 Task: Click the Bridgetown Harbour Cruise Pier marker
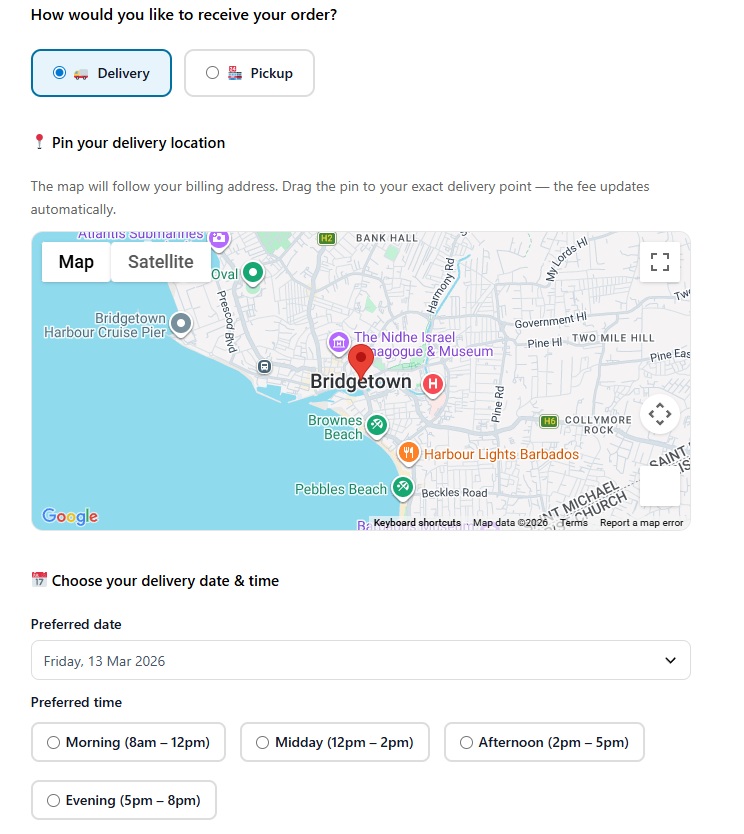(x=181, y=323)
